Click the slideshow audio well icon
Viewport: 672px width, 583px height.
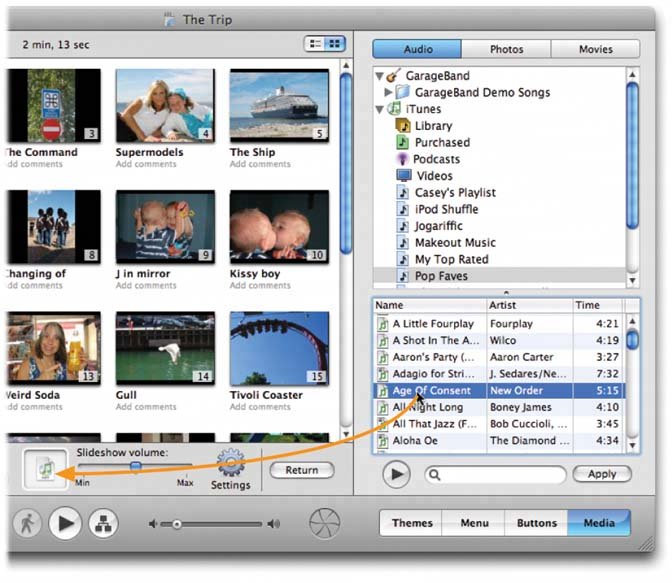pos(45,469)
